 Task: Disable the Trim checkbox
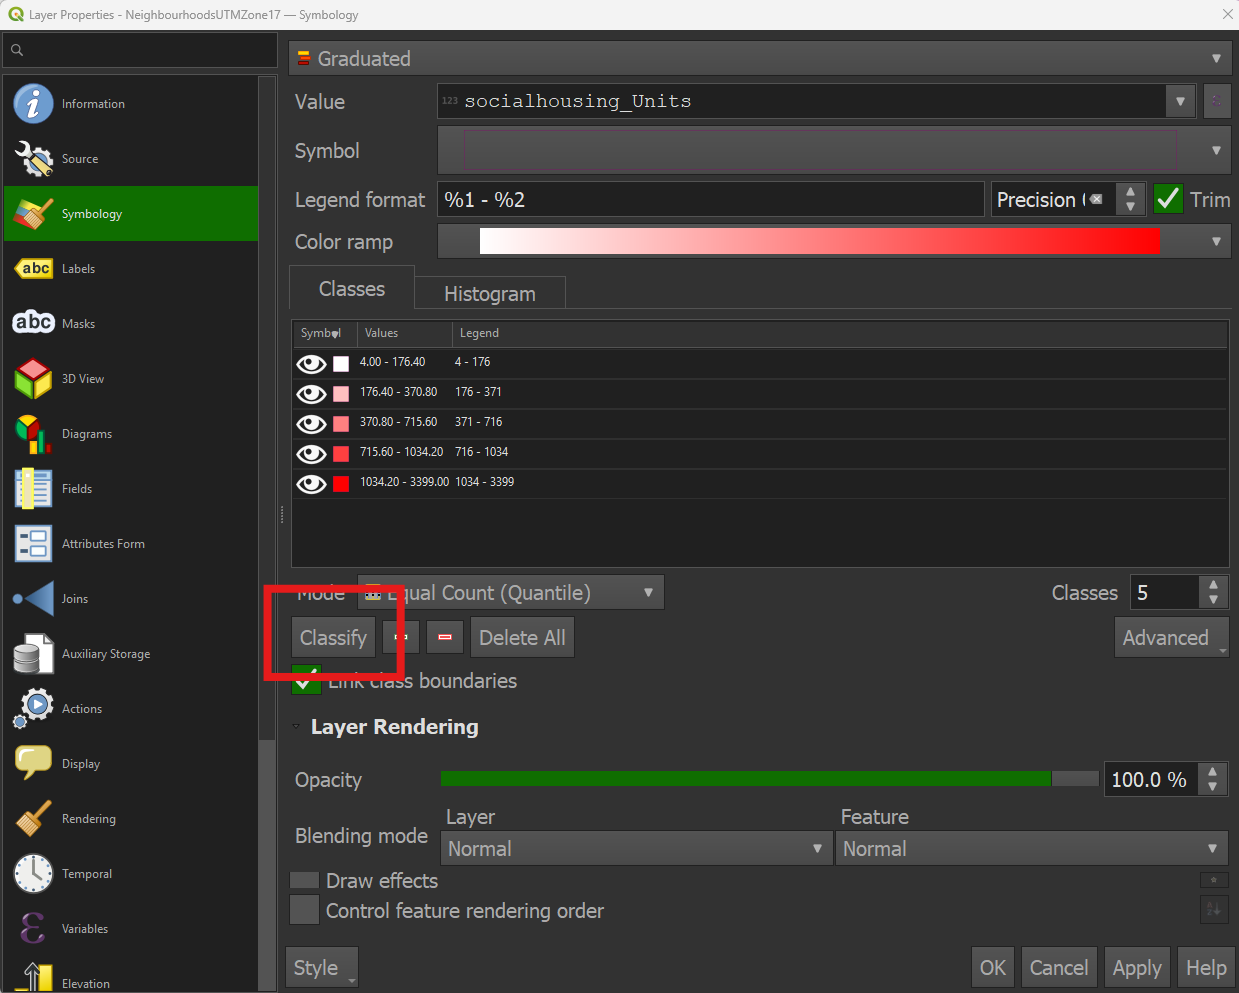pos(1168,199)
